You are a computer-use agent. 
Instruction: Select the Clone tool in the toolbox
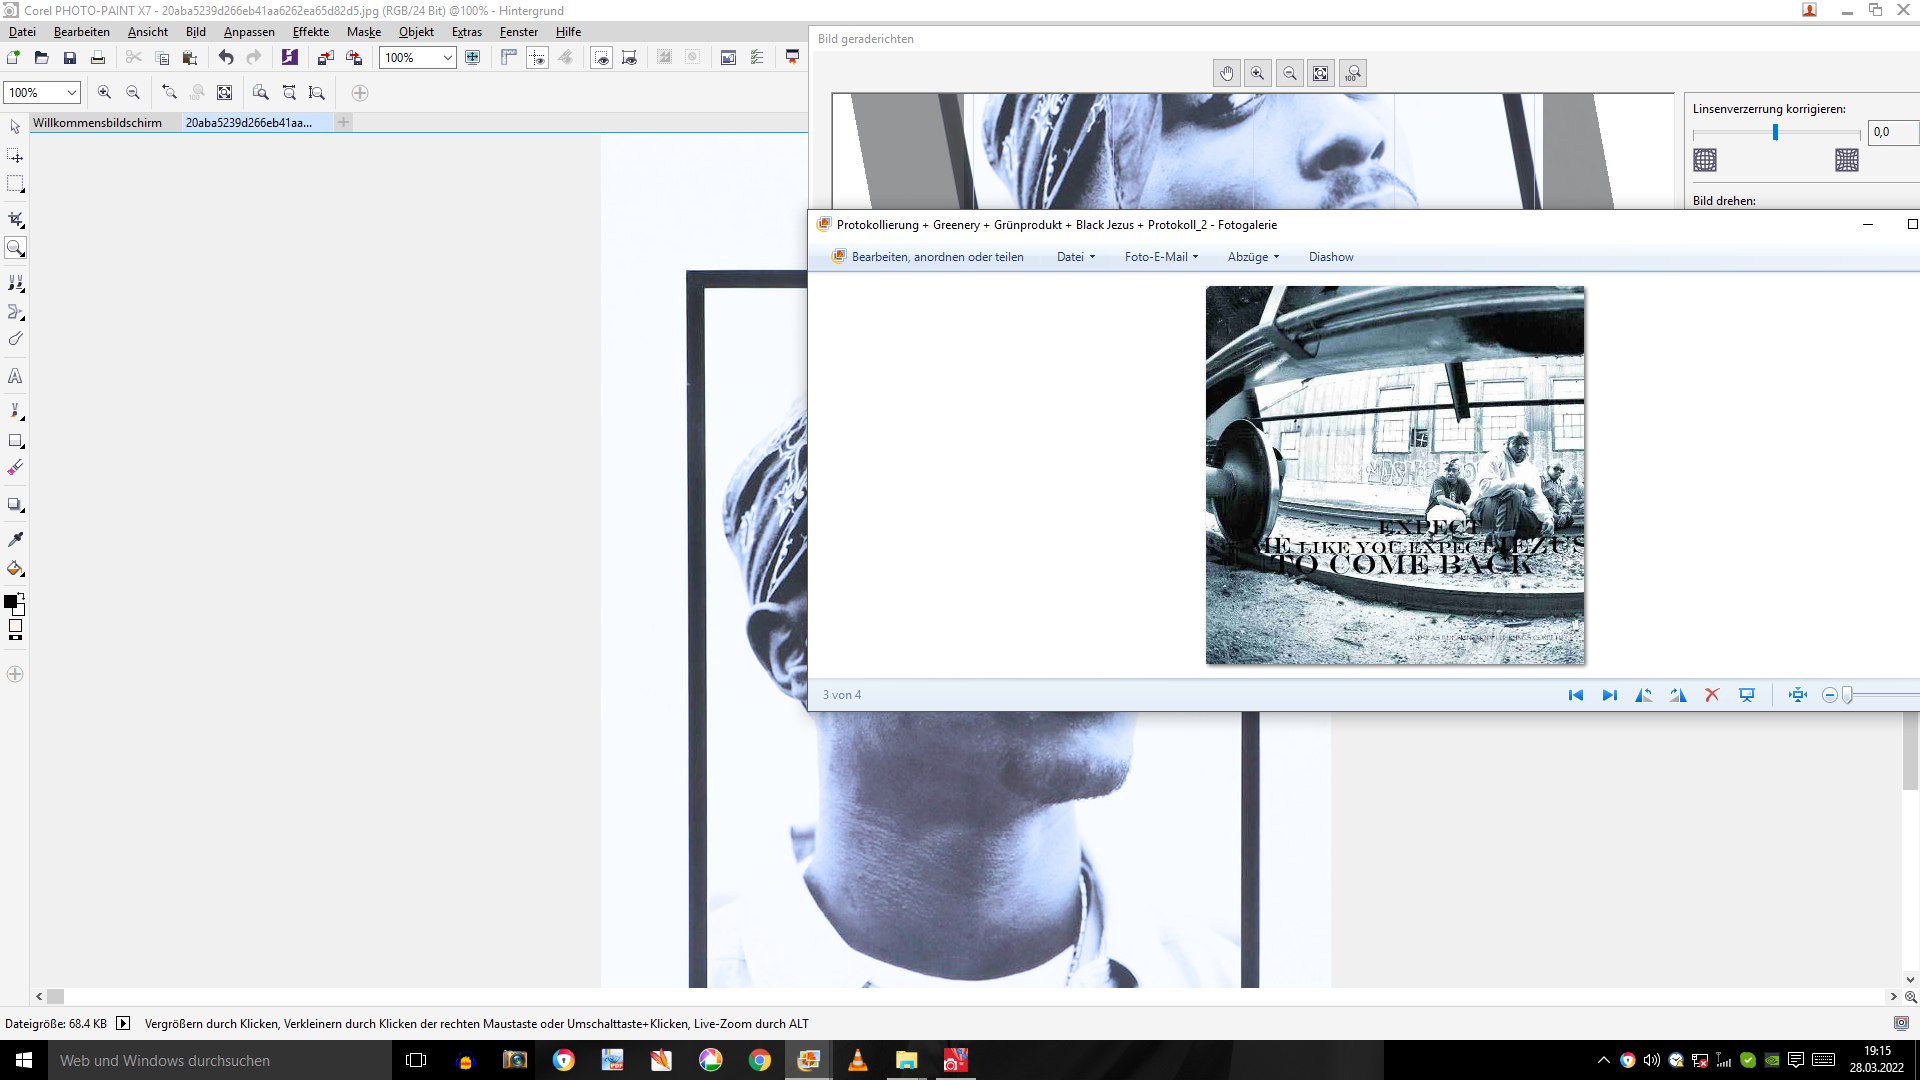coord(15,283)
